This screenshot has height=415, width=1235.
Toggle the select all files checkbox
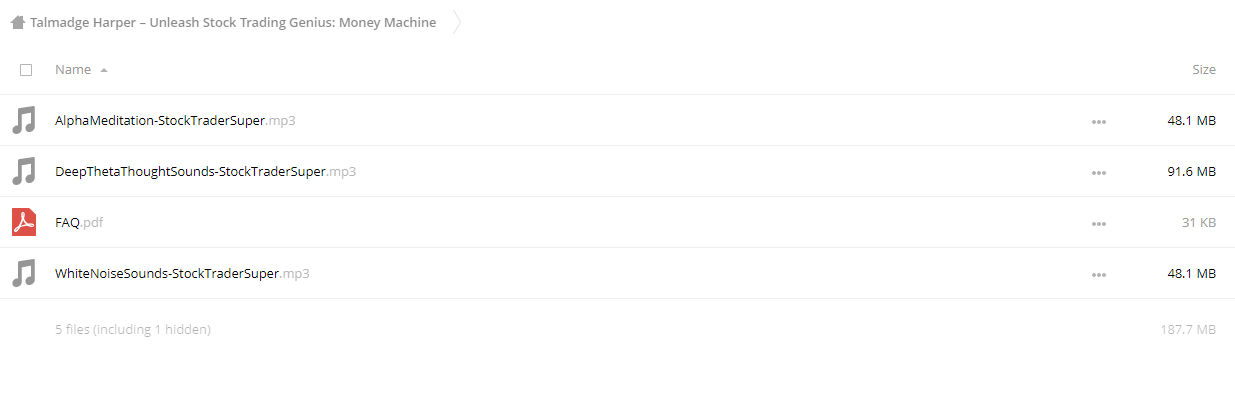pos(26,70)
